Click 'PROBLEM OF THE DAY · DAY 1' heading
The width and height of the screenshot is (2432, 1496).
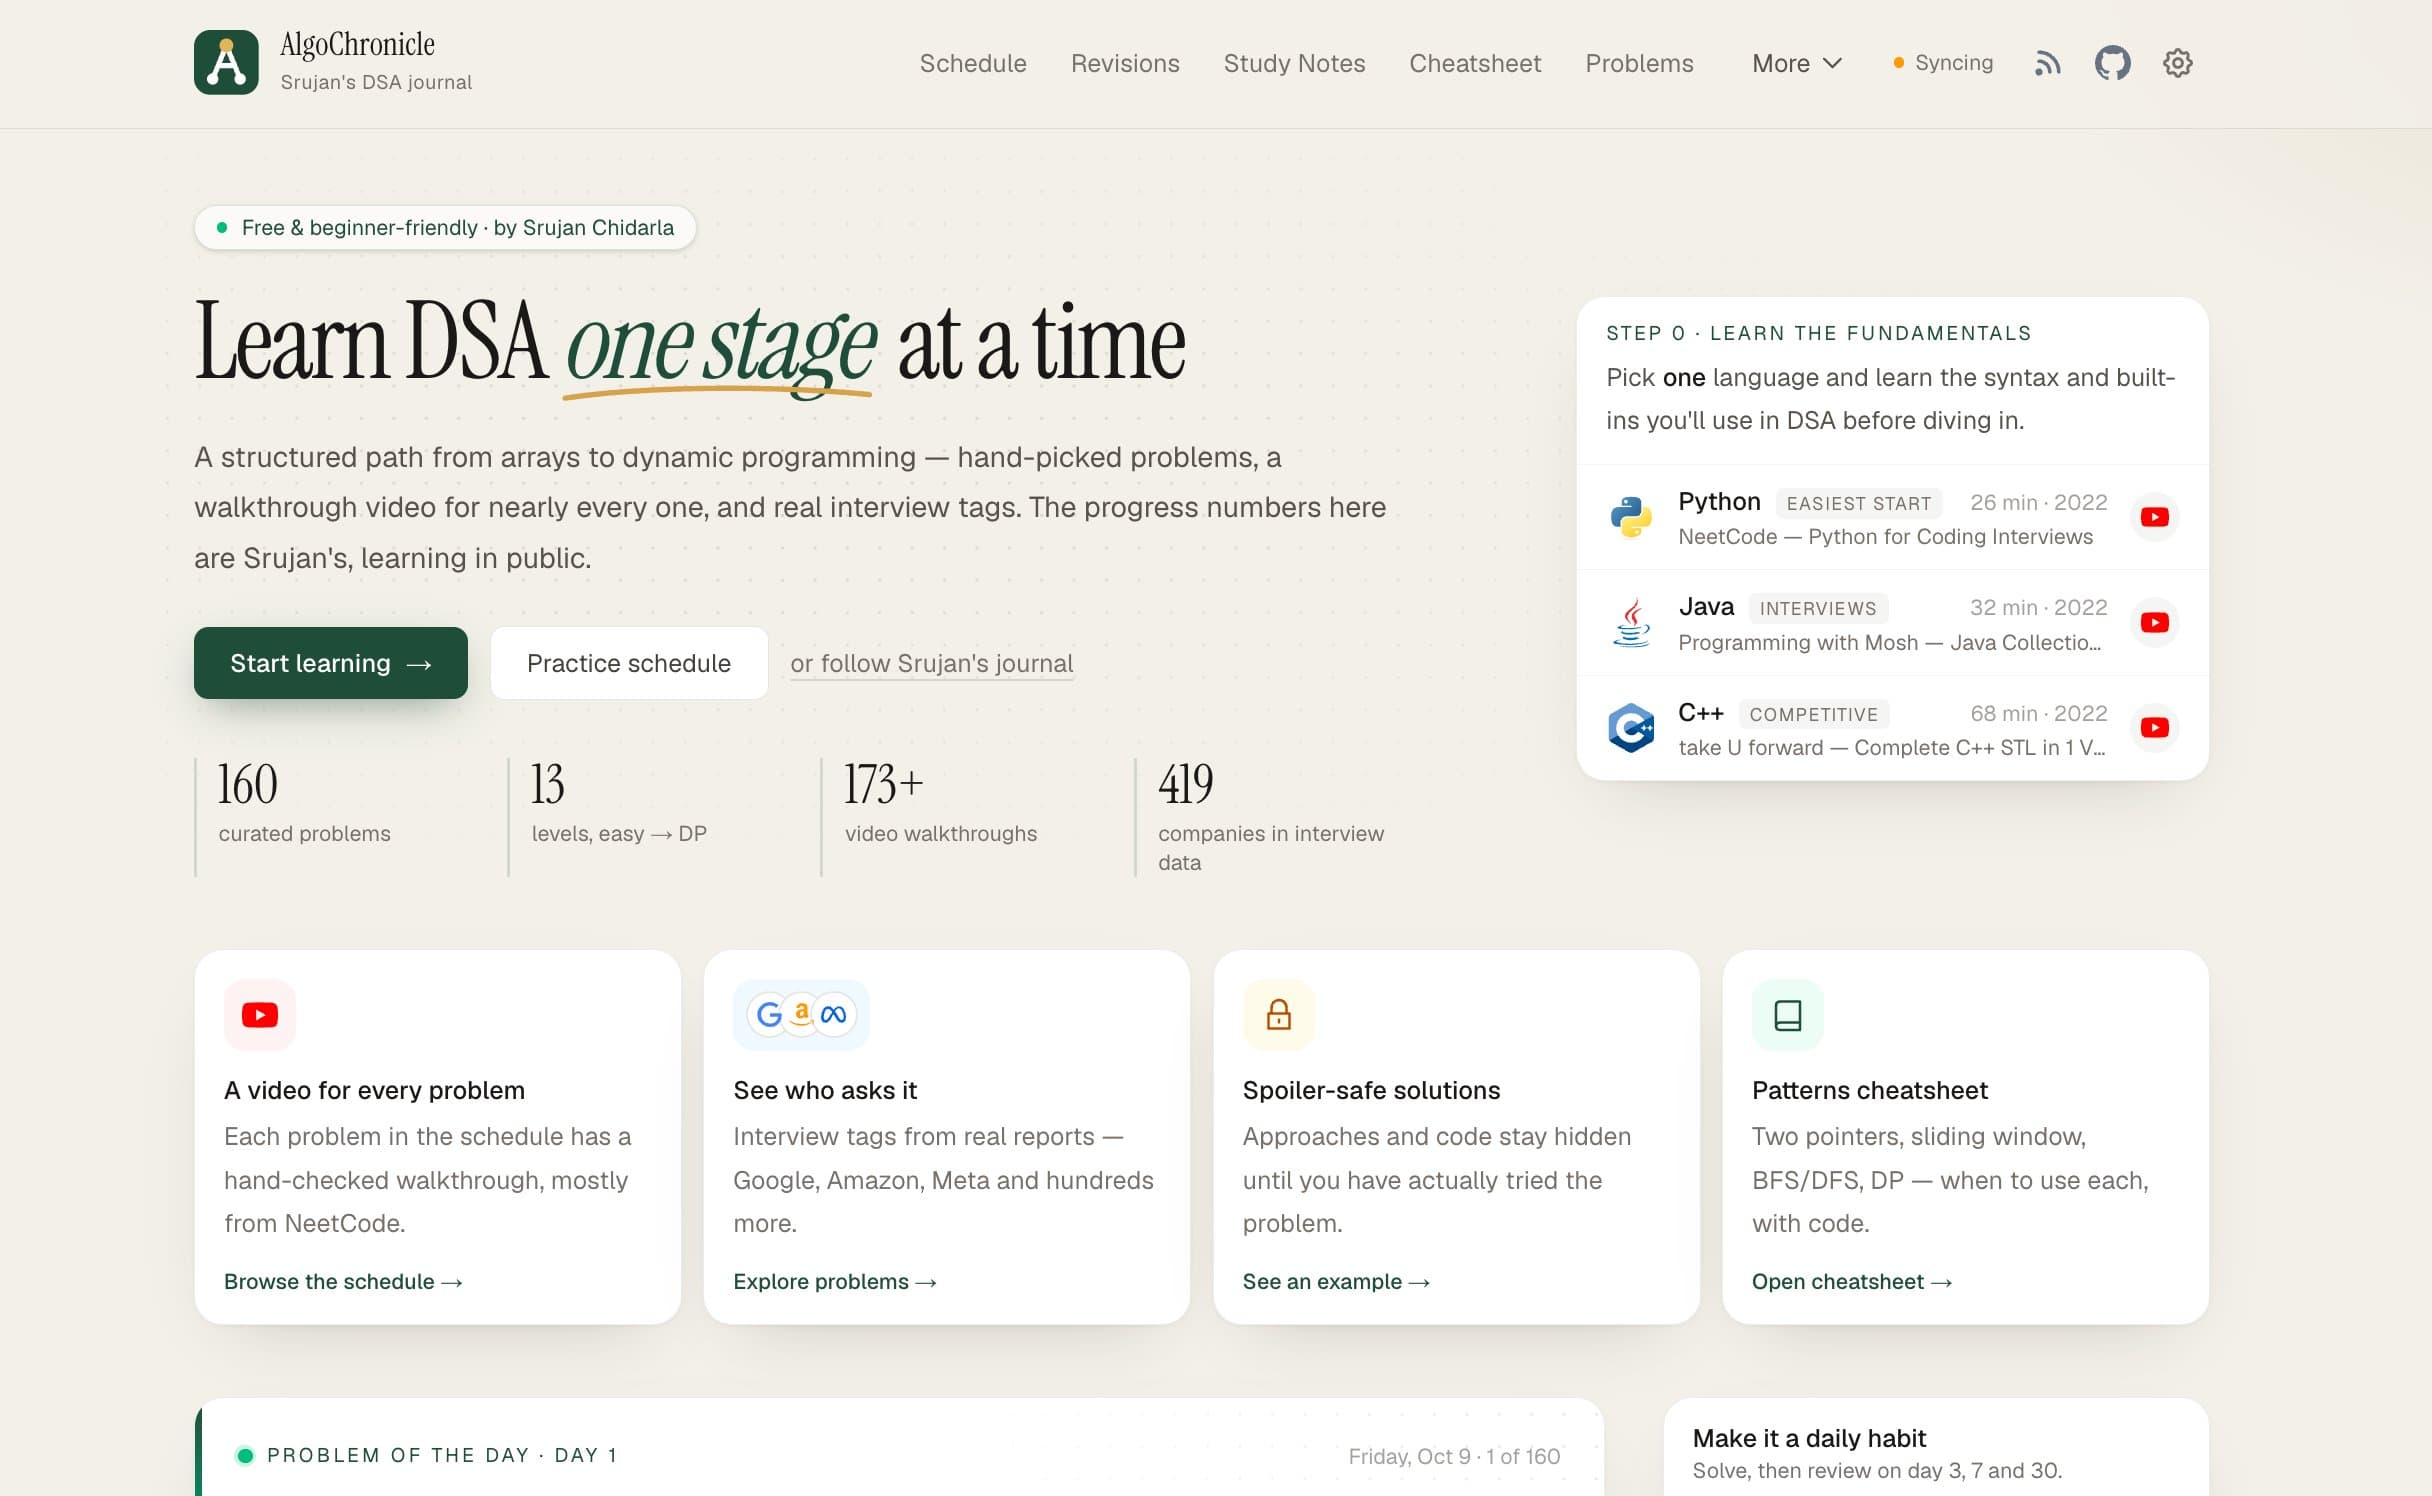[x=441, y=1455]
